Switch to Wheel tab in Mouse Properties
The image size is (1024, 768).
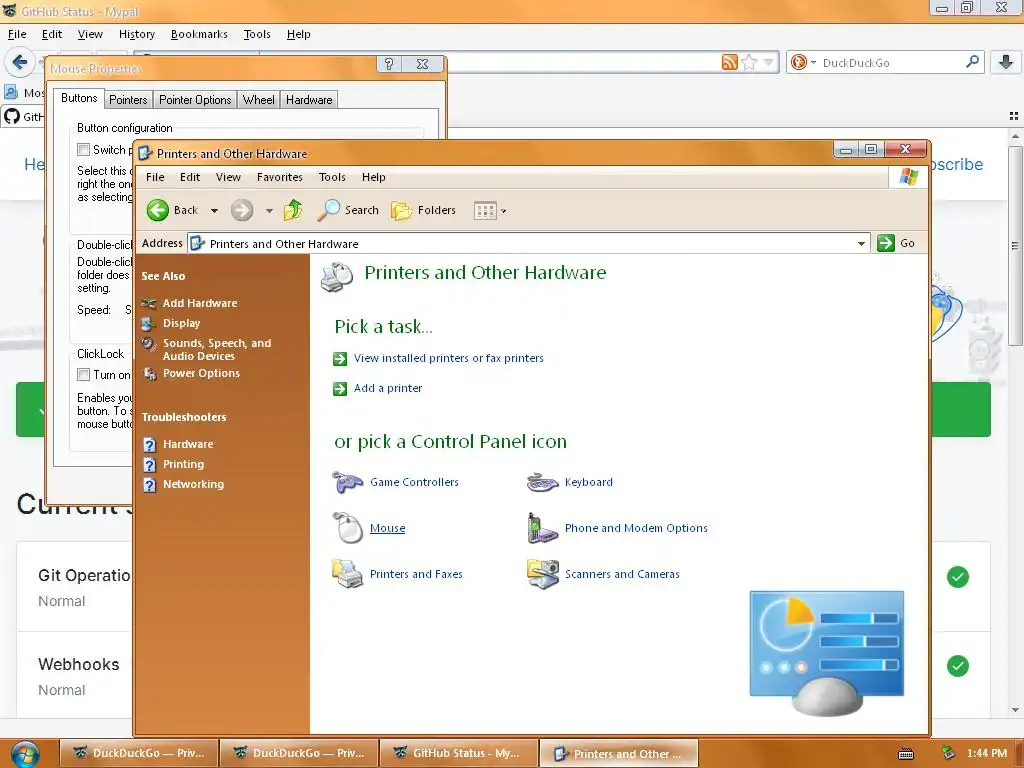(258, 100)
